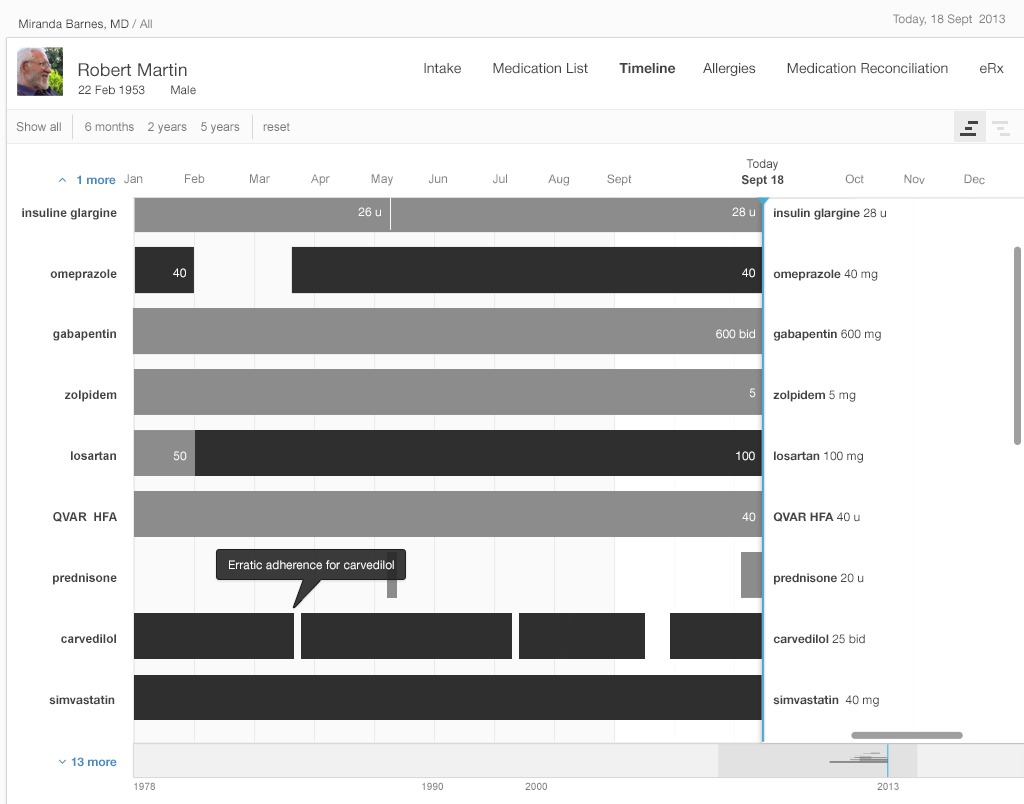Viewport: 1024px width, 804px height.
Task: Click the overview range slider near 2013
Action: click(817, 761)
